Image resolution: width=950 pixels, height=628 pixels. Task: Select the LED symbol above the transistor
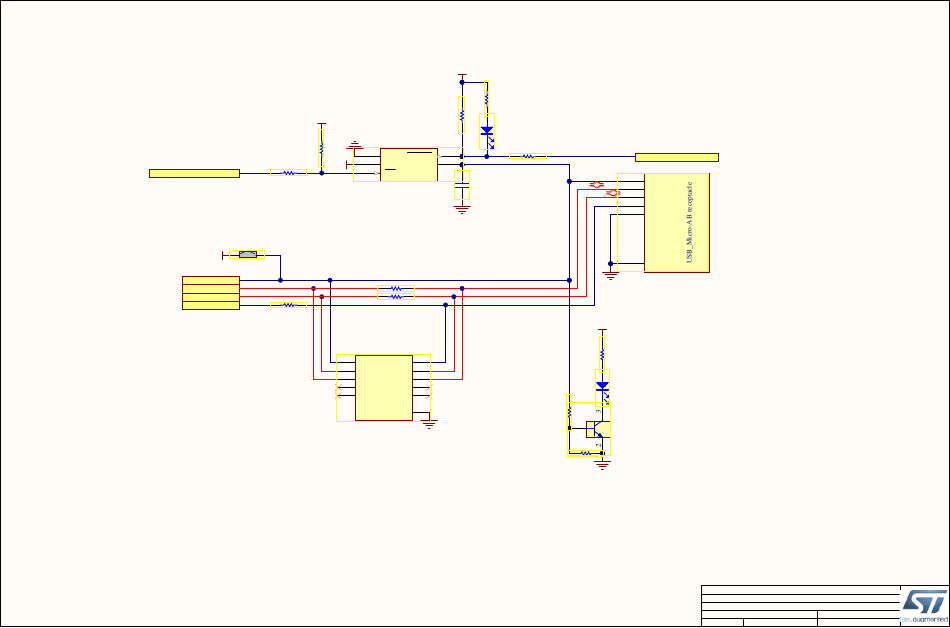602,385
